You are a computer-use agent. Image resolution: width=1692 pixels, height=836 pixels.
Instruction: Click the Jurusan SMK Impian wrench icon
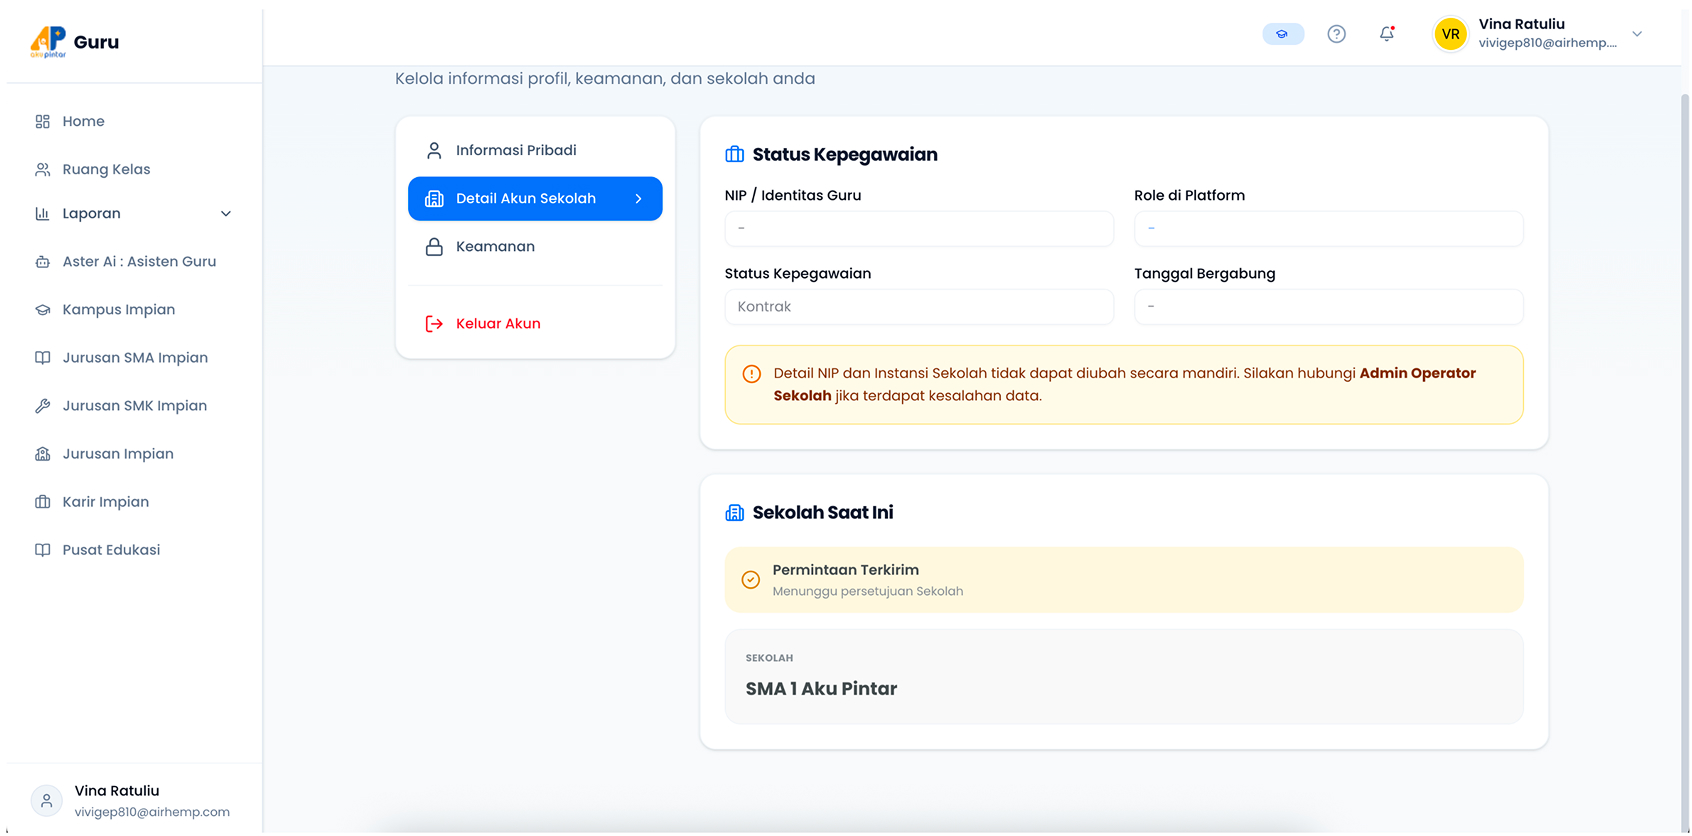click(42, 406)
